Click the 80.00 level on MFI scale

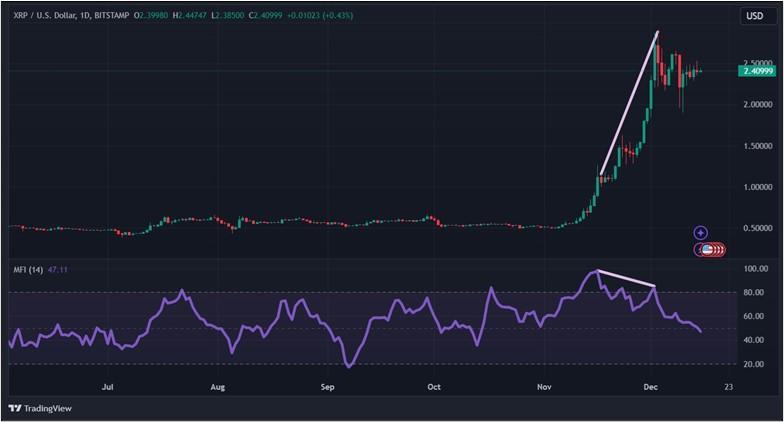coord(756,292)
